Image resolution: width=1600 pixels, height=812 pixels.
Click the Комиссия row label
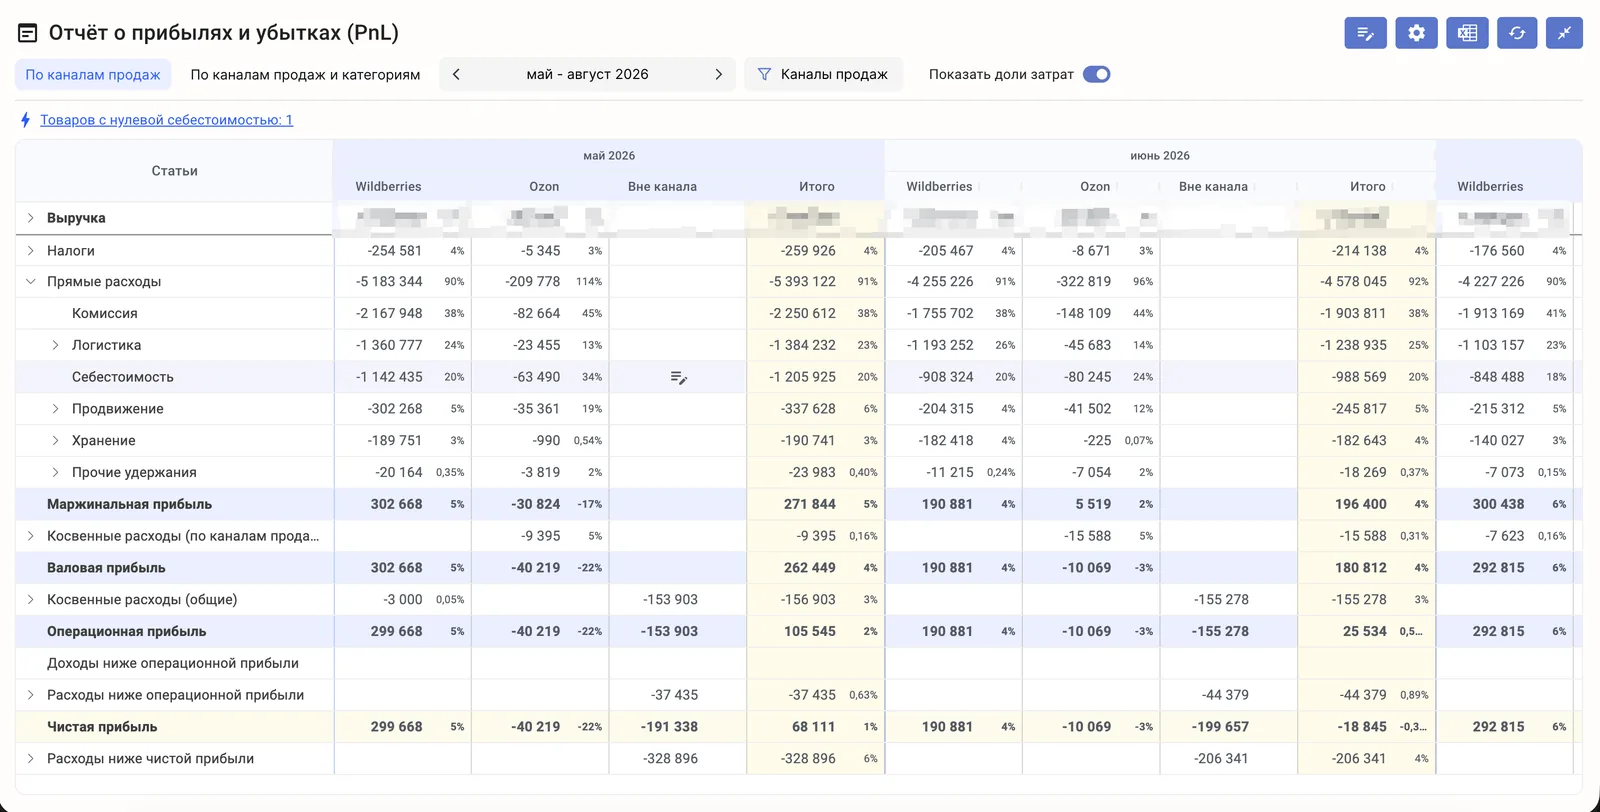pyautogui.click(x=105, y=314)
